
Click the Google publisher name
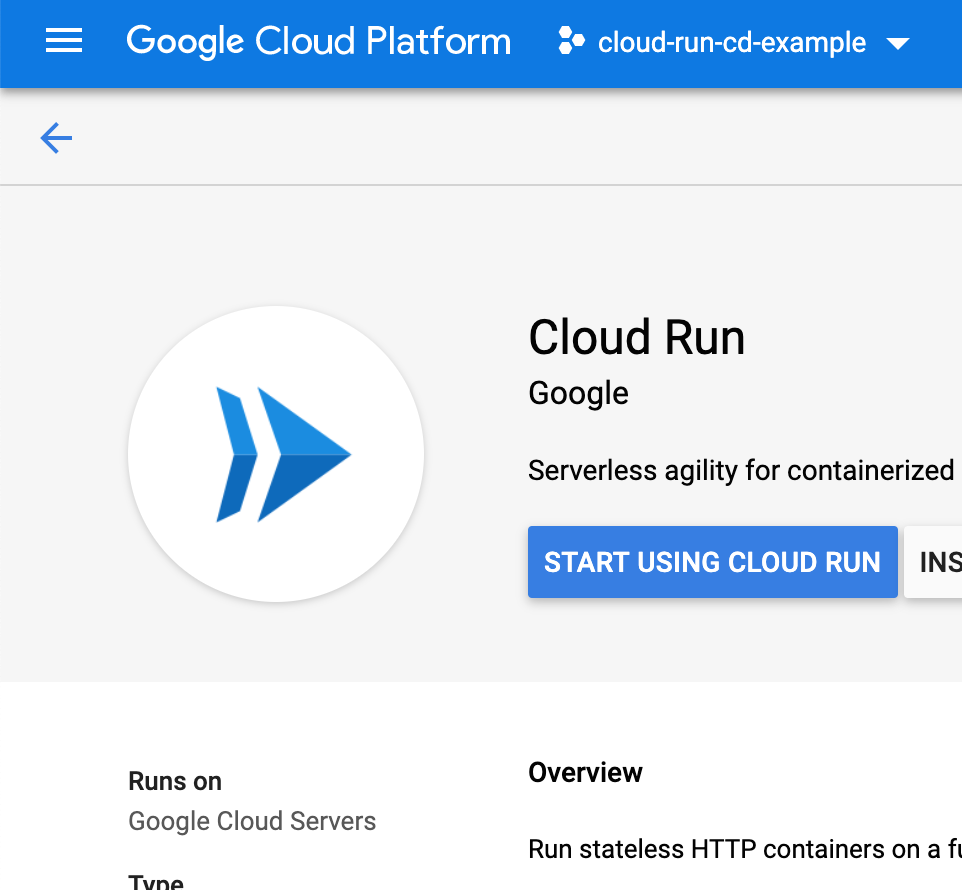click(x=579, y=394)
